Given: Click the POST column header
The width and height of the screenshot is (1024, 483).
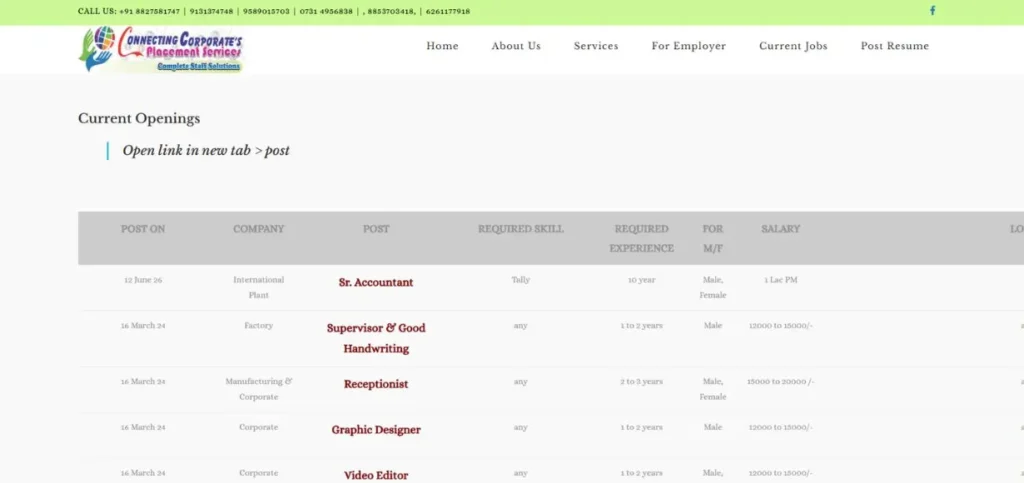Looking at the screenshot, I should 376,229.
